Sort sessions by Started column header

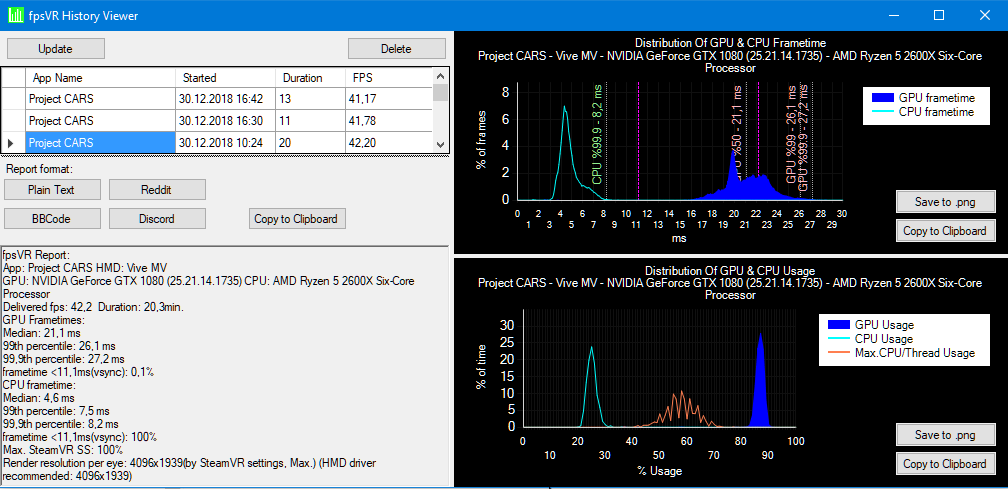pyautogui.click(x=226, y=78)
